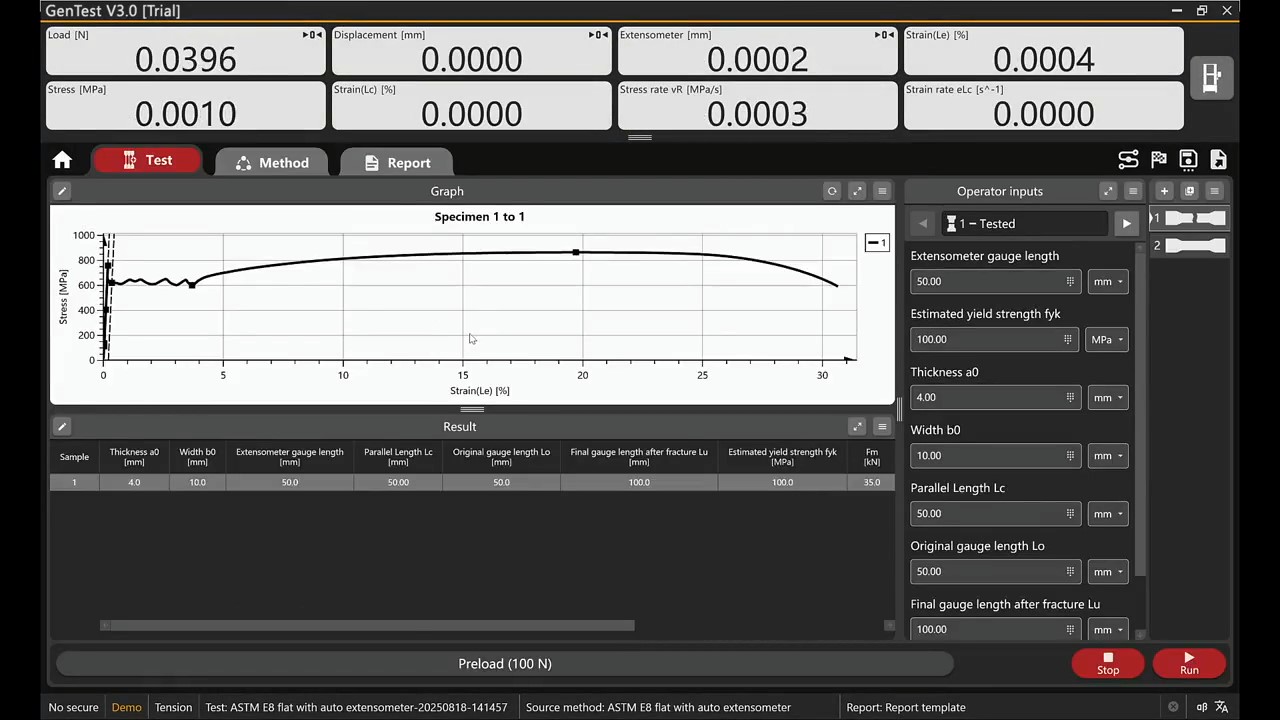The image size is (1280, 720).
Task: Toggle the series 1 graph legend
Action: 877,243
